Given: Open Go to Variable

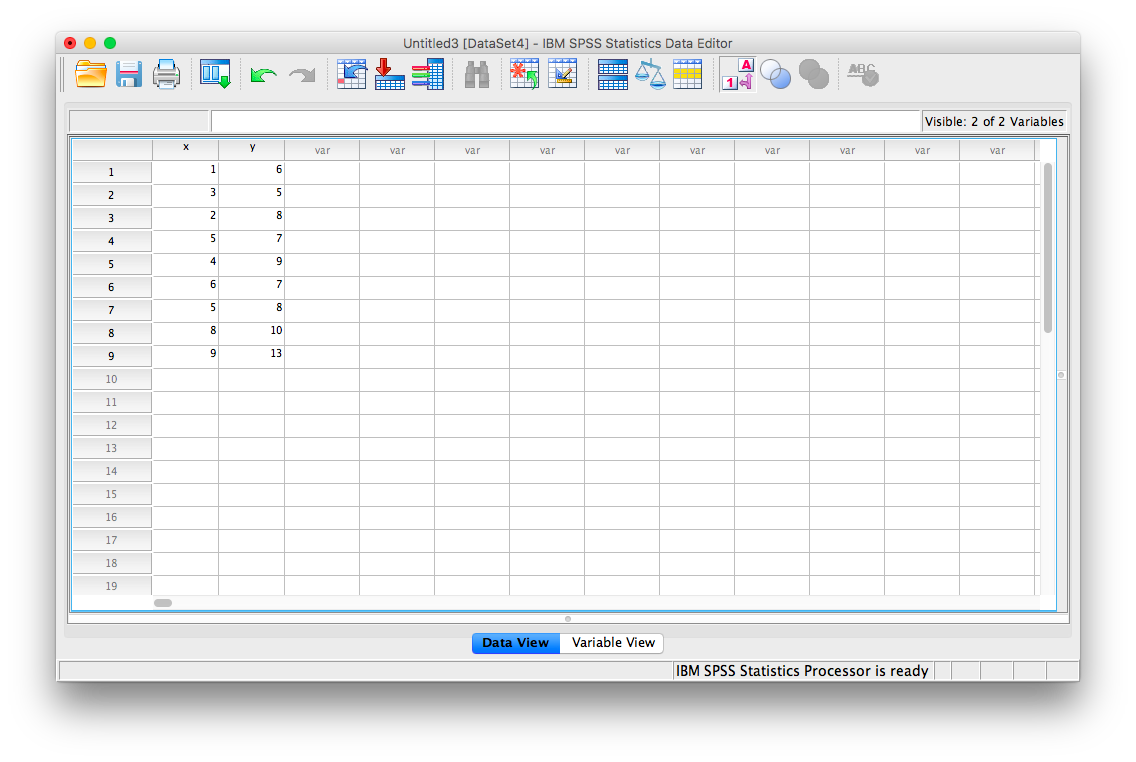Looking at the screenshot, I should pyautogui.click(x=389, y=74).
